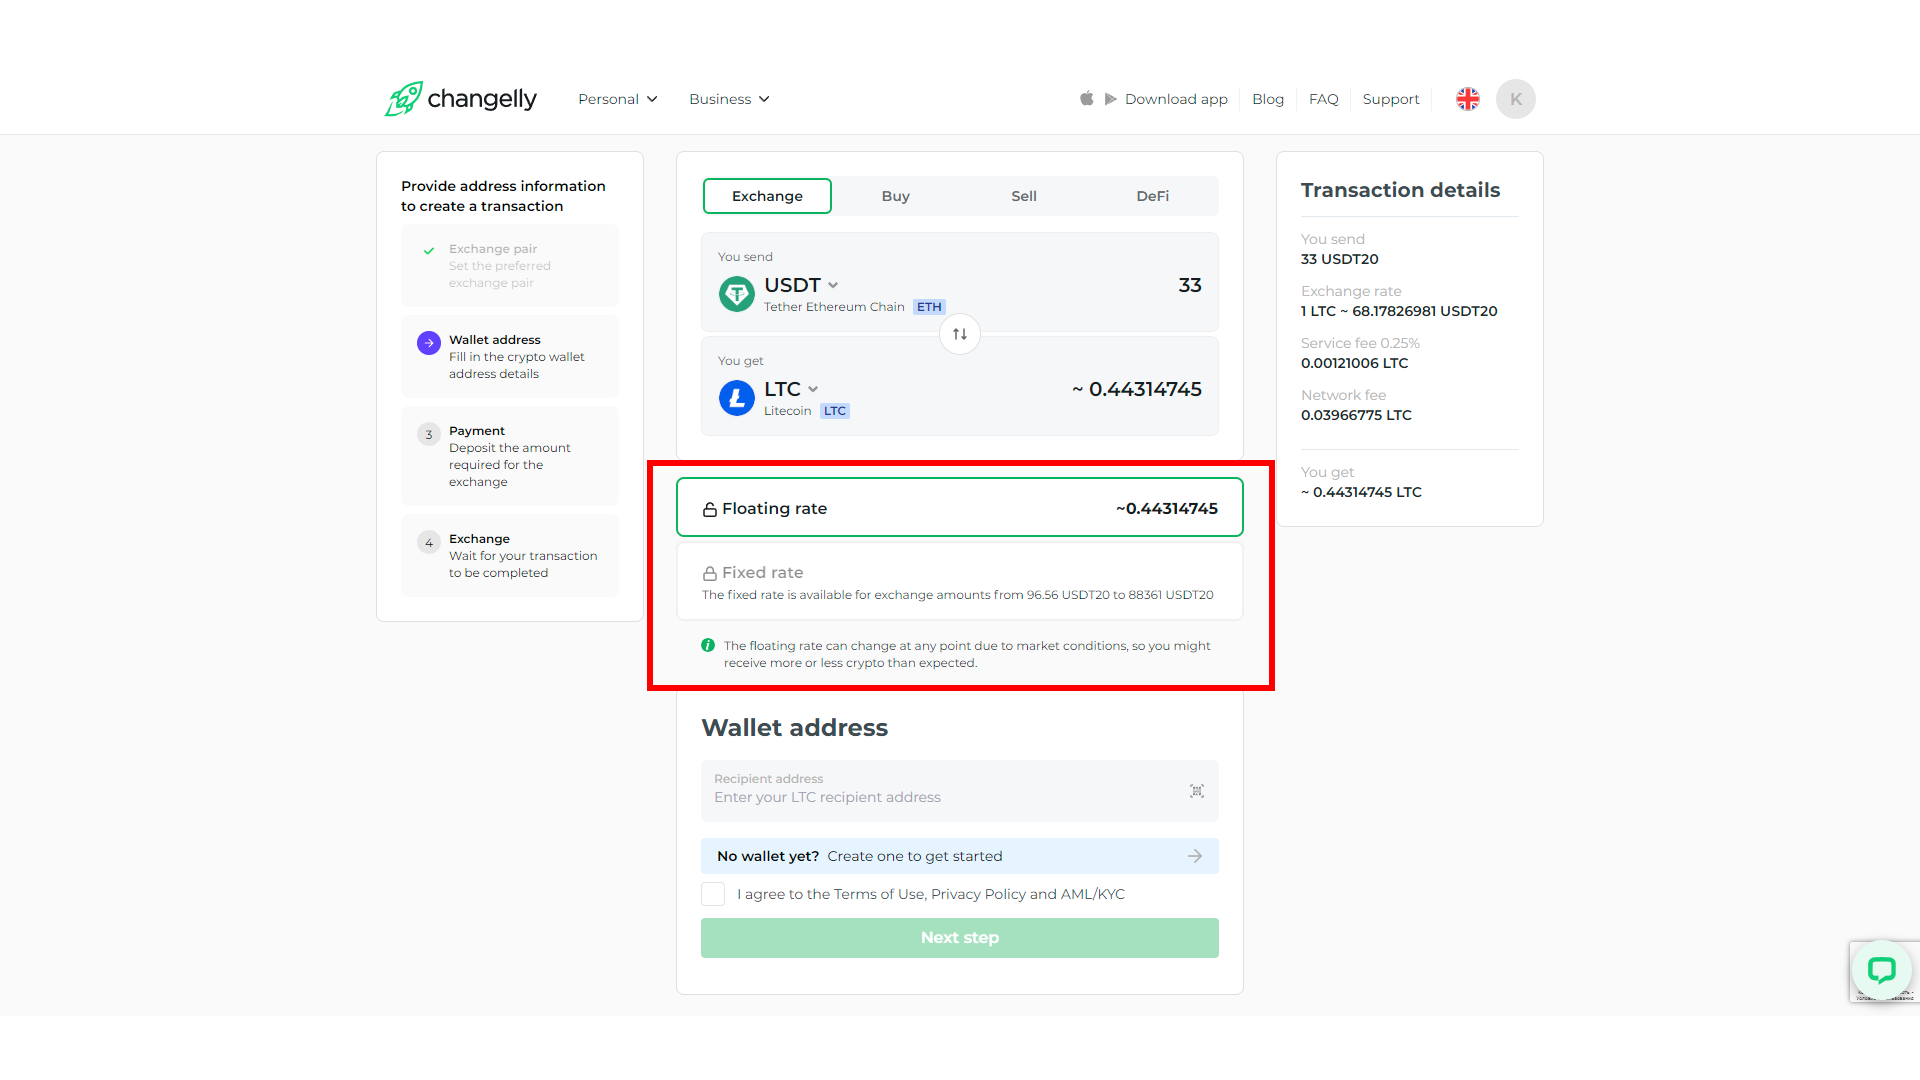Click the Payment step title
This screenshot has width=1920, height=1080.
coord(477,431)
